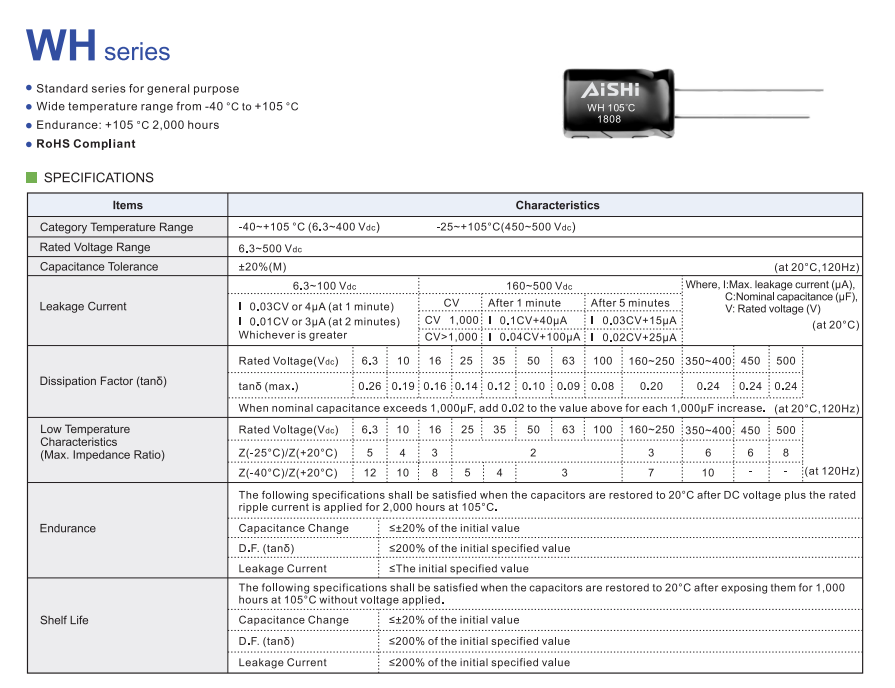Click the 'After 5 minutes' column heading
The width and height of the screenshot is (895, 688).
click(x=630, y=303)
